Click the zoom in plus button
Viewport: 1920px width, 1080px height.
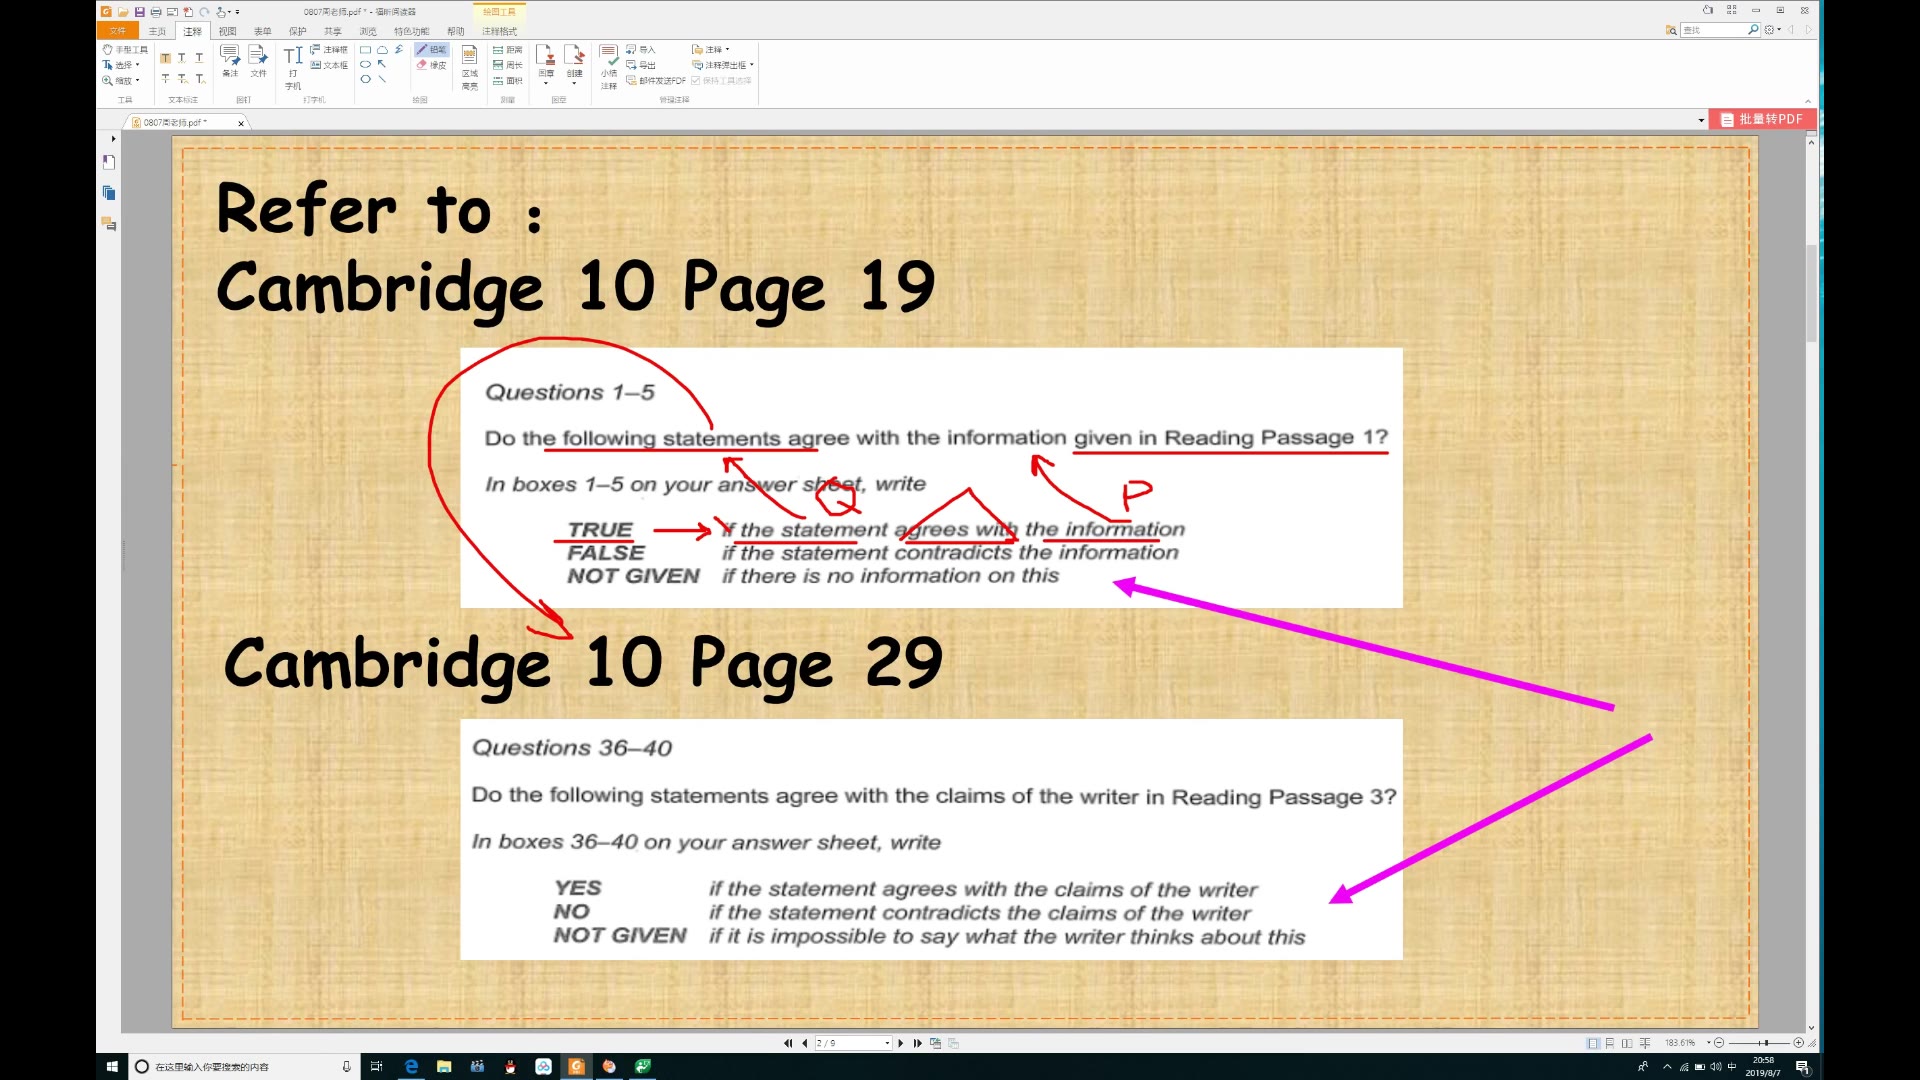[x=1799, y=1043]
